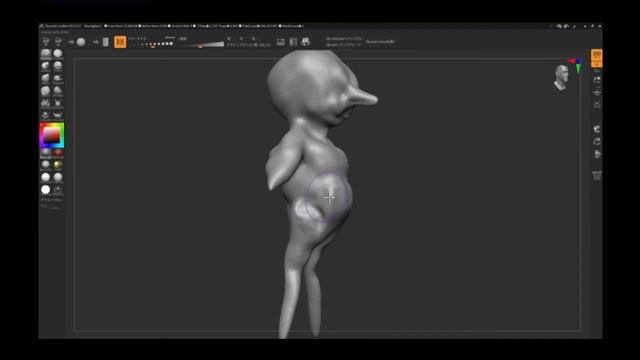The height and width of the screenshot is (360, 640).
Task: Select the hPolish brush in fourth row
Action: pos(58,91)
